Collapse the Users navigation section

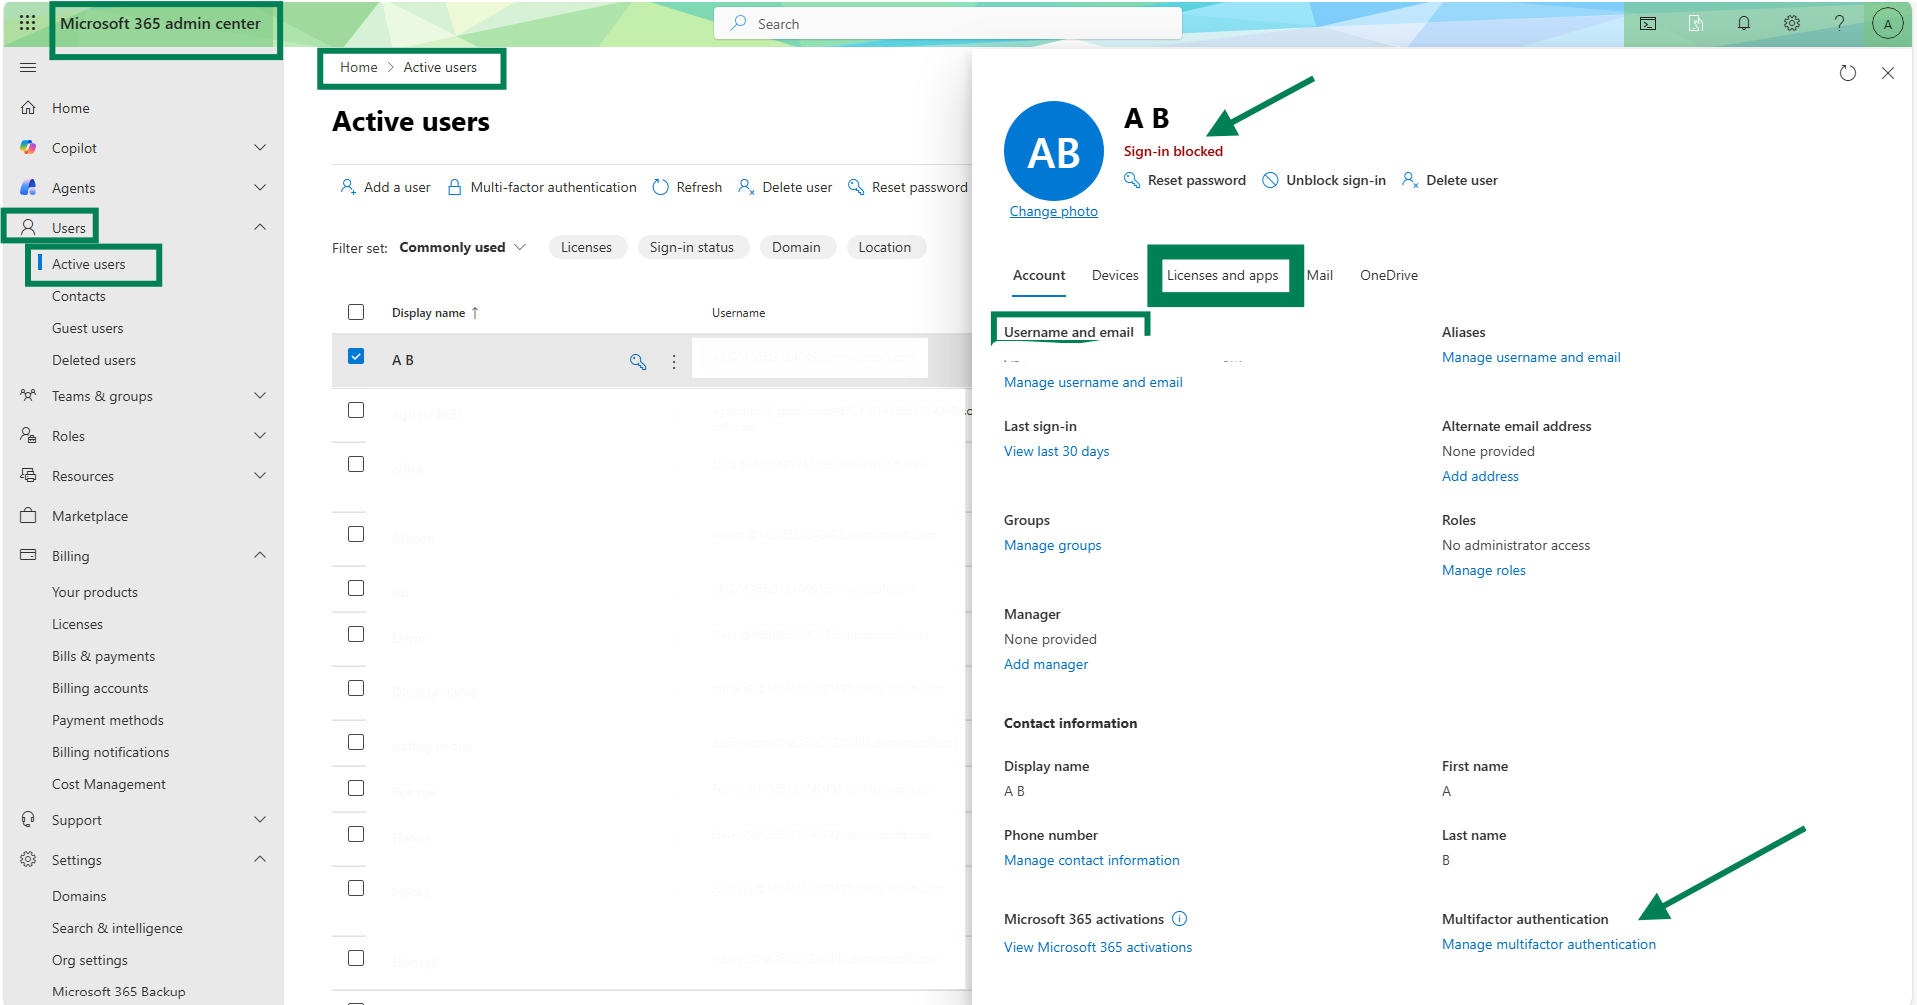(260, 227)
